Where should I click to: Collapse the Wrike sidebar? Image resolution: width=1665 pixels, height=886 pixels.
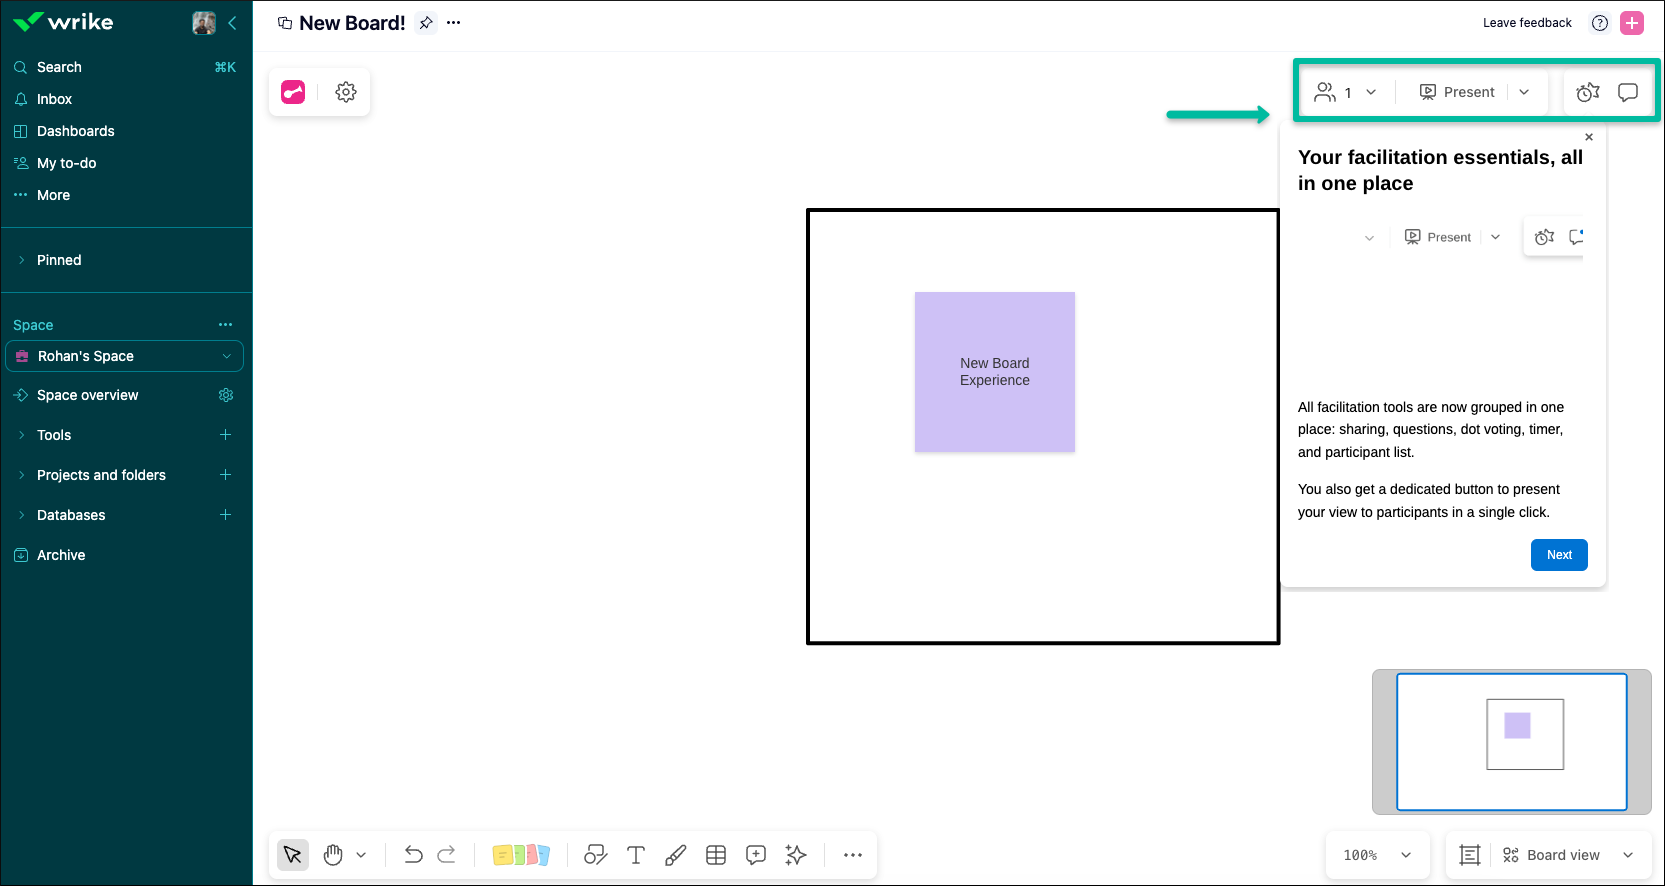click(x=232, y=23)
